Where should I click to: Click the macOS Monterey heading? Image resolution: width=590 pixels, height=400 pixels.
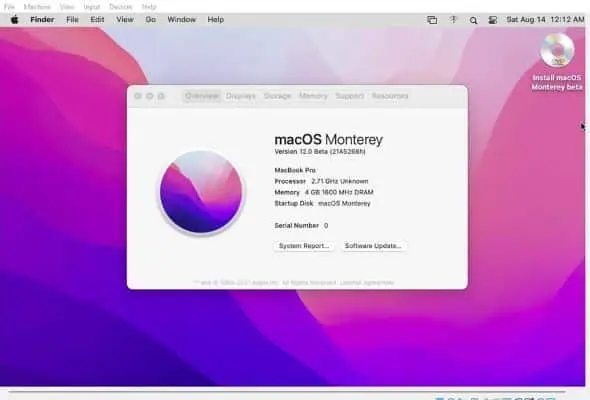click(x=328, y=139)
